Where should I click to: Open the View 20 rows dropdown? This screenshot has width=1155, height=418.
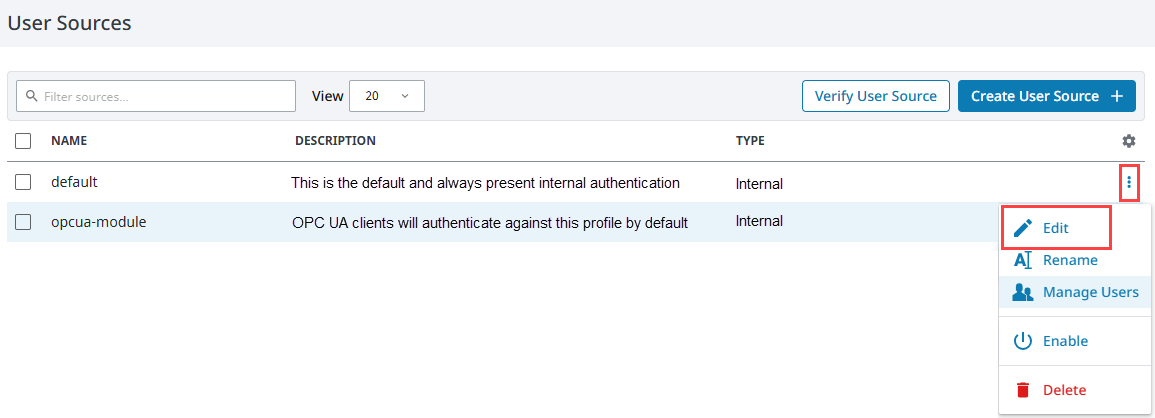click(x=387, y=96)
